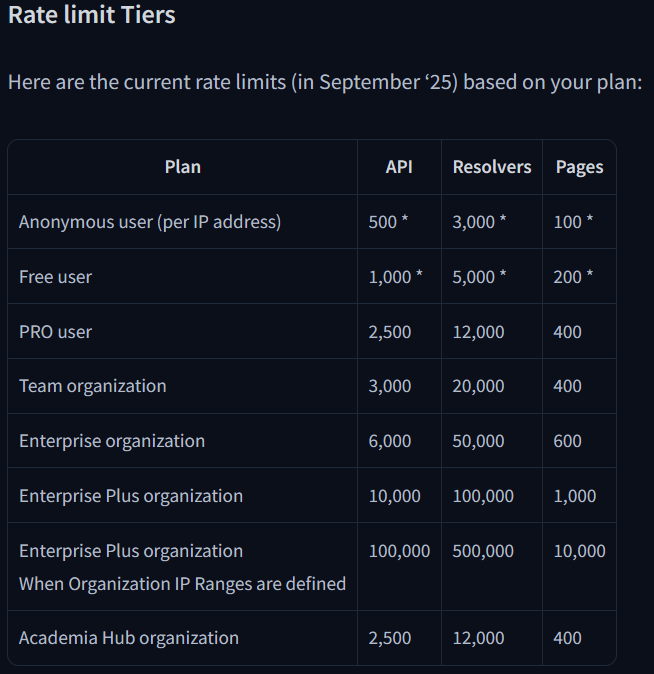Click "When Organization IP Ranges are defined" text
Image resolution: width=654 pixels, height=674 pixels.
(x=182, y=584)
